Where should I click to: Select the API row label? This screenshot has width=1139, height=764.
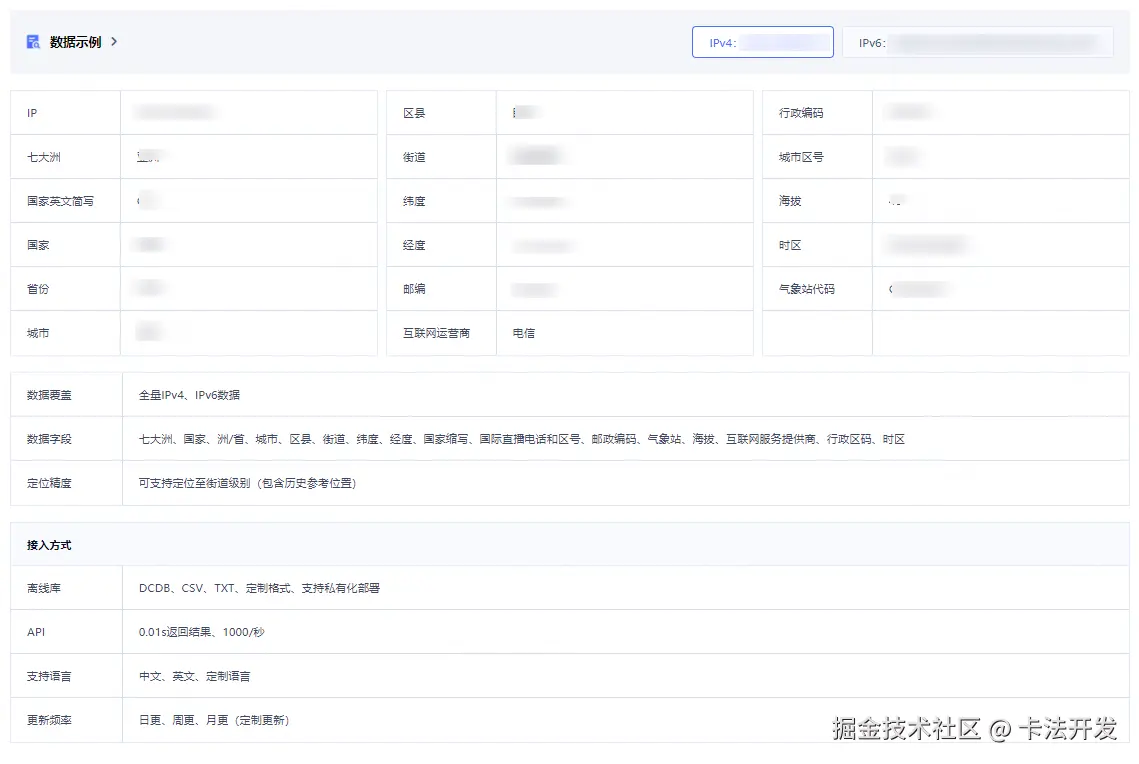pyautogui.click(x=37, y=631)
